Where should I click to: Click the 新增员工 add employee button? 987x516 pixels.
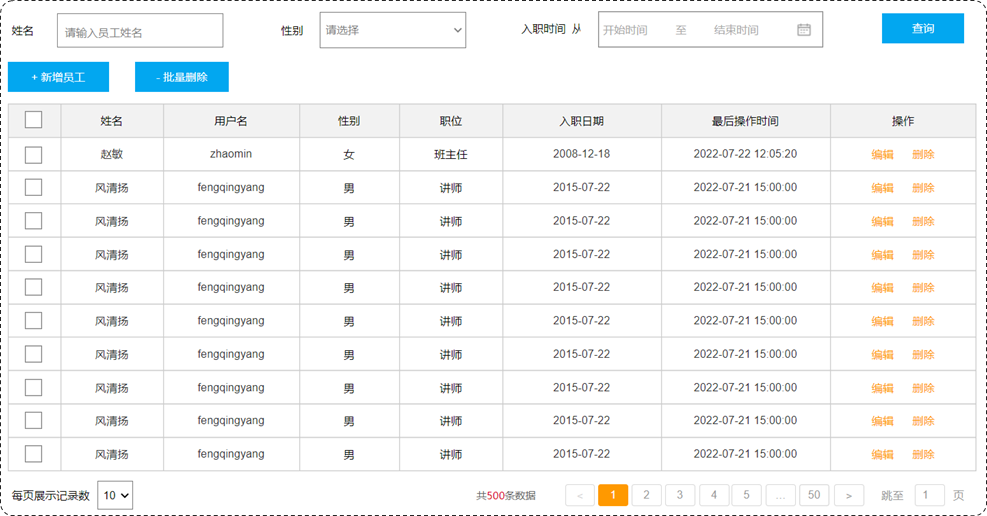(59, 77)
